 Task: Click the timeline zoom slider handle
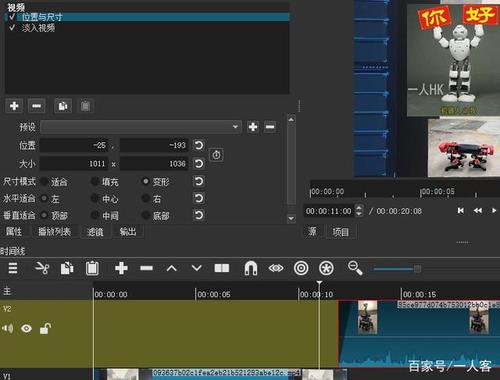coord(417,269)
